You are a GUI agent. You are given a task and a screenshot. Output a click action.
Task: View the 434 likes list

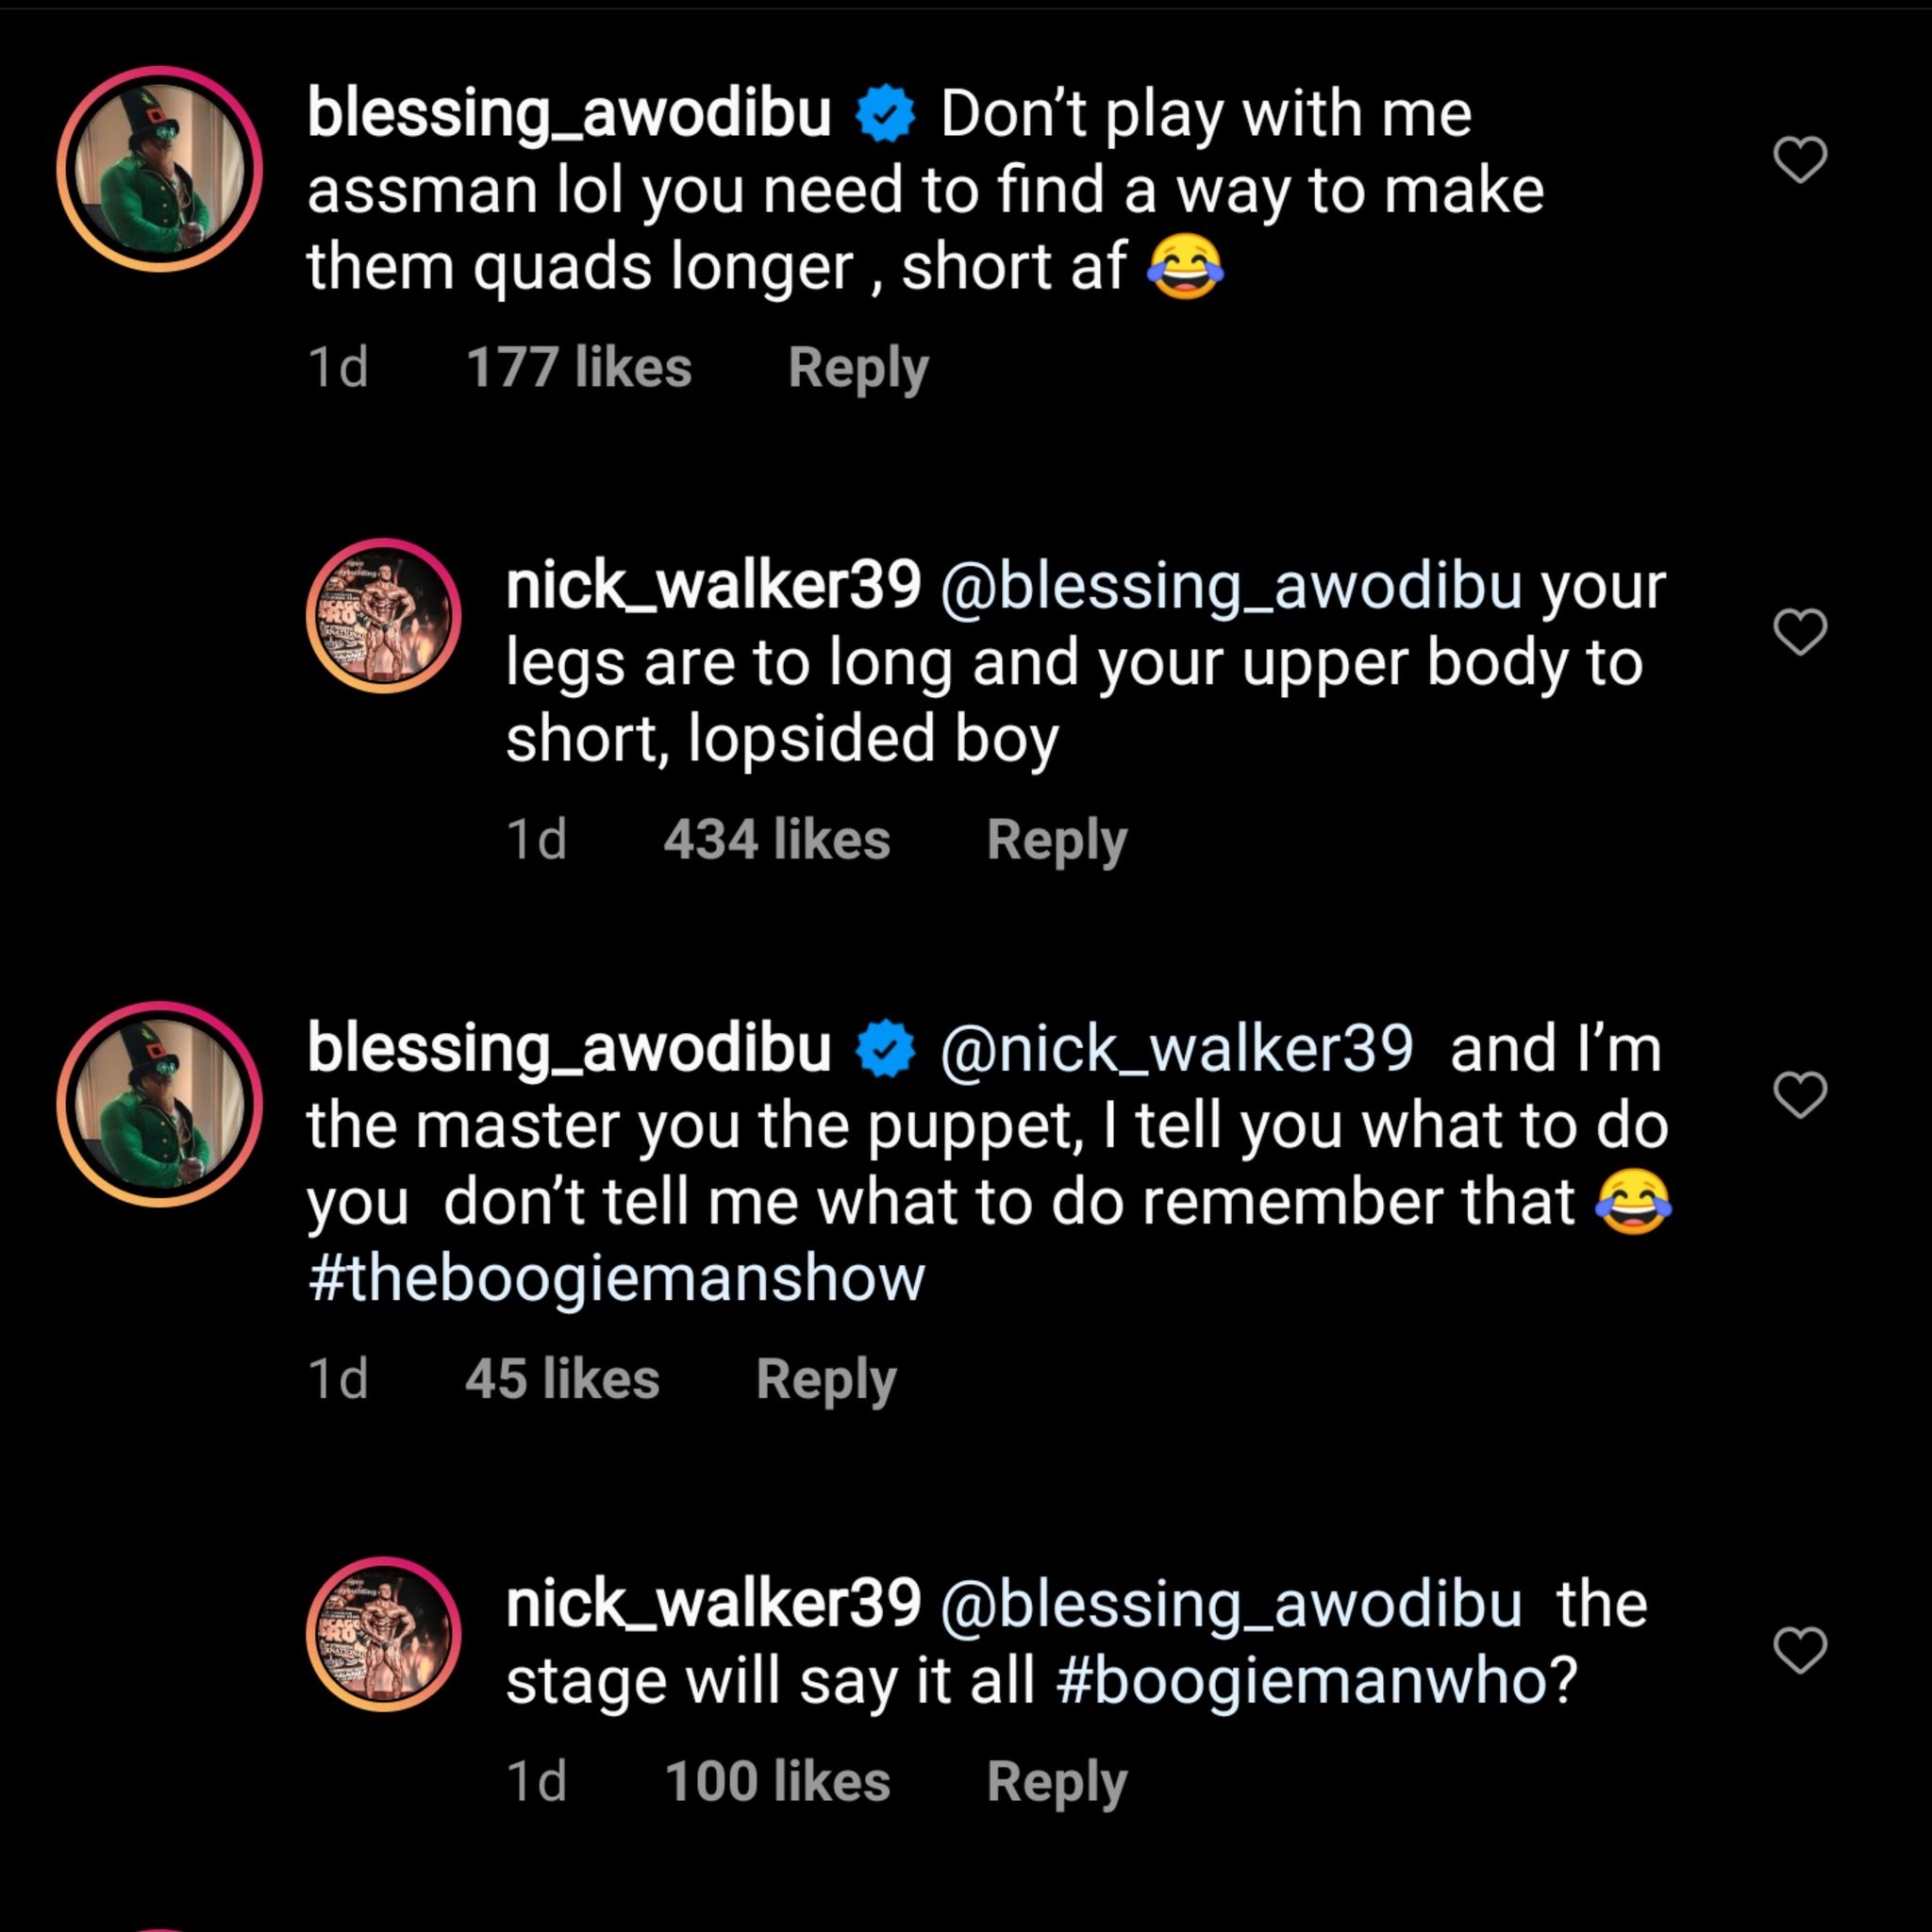pyautogui.click(x=776, y=839)
